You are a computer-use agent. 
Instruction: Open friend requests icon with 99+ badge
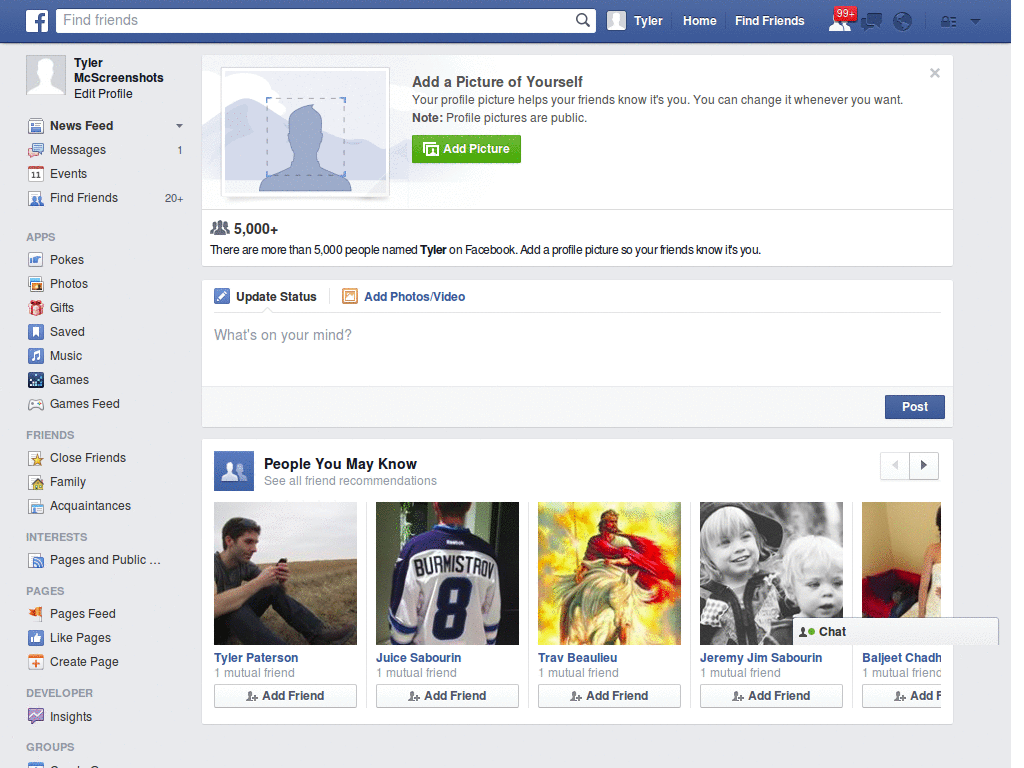pos(840,21)
